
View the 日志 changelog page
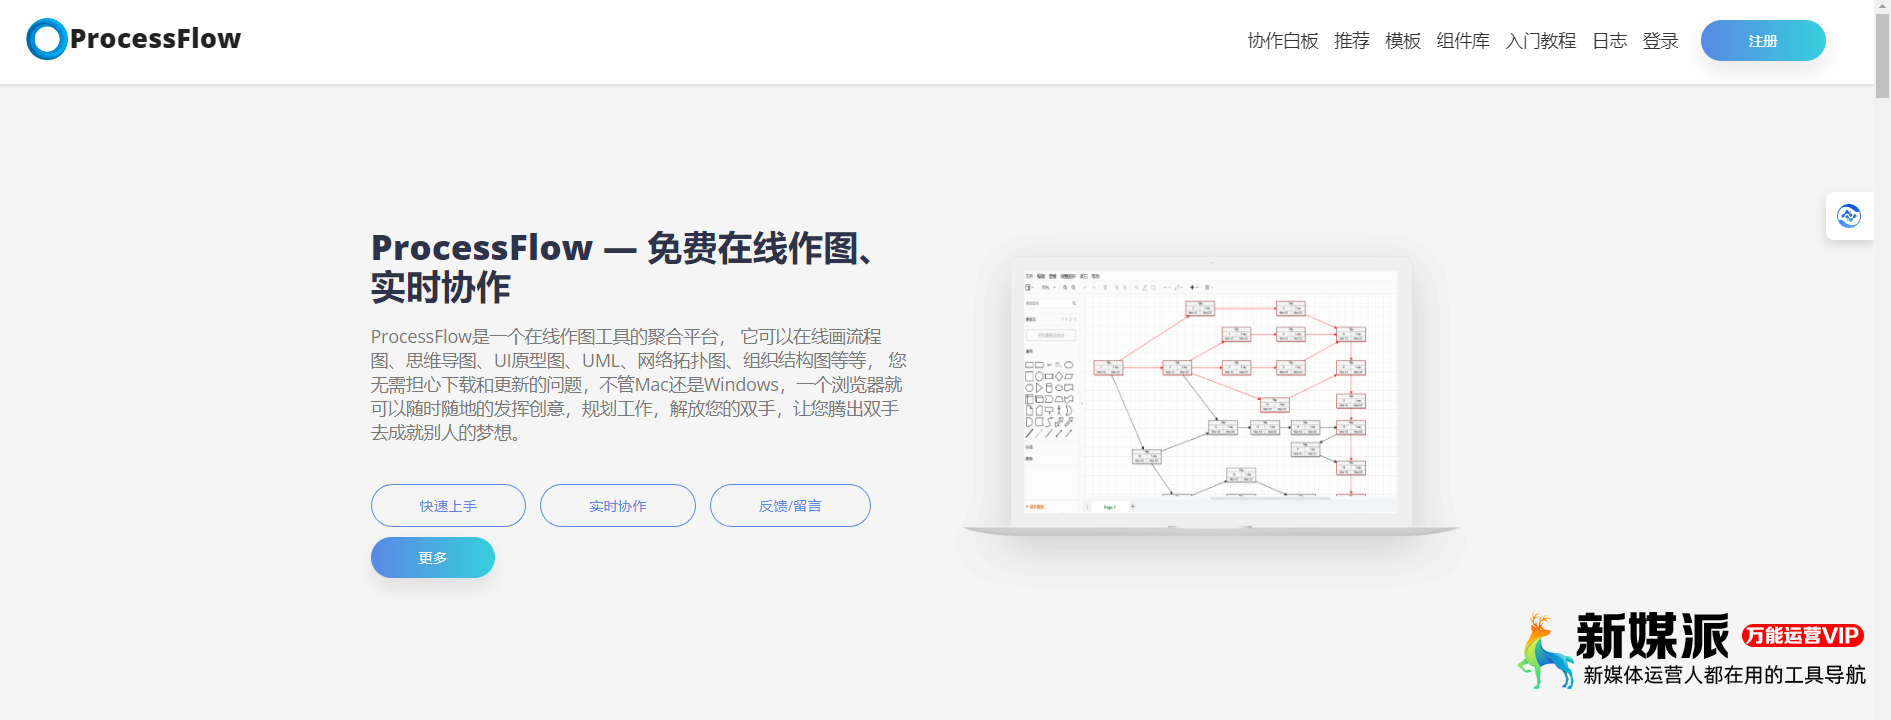click(x=1609, y=41)
